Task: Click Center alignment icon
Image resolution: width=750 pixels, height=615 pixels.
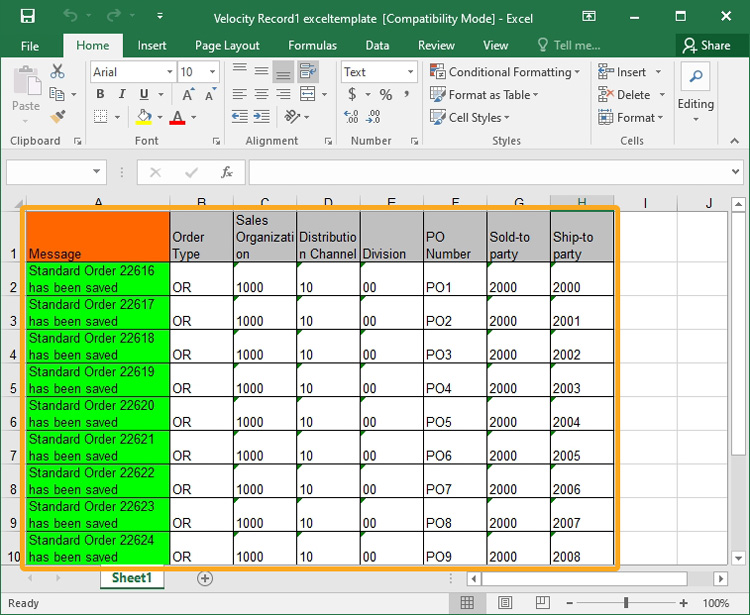Action: pyautogui.click(x=261, y=94)
